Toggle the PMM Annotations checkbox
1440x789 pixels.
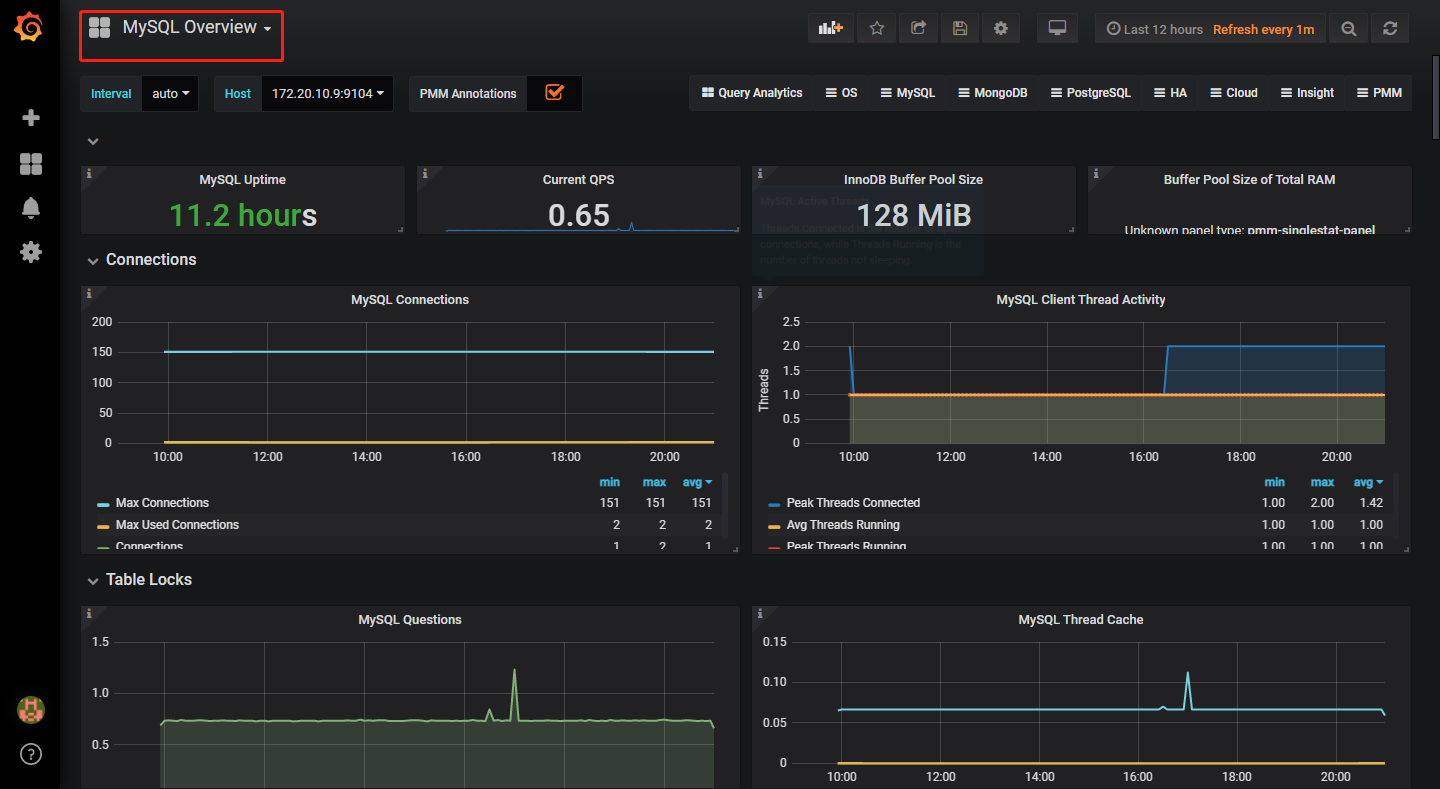(x=554, y=92)
